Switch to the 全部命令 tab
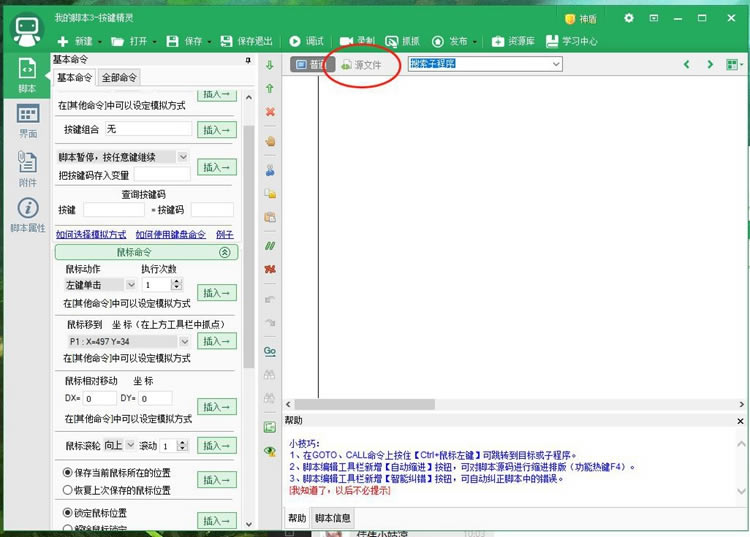Image resolution: width=750 pixels, height=537 pixels. click(x=120, y=78)
